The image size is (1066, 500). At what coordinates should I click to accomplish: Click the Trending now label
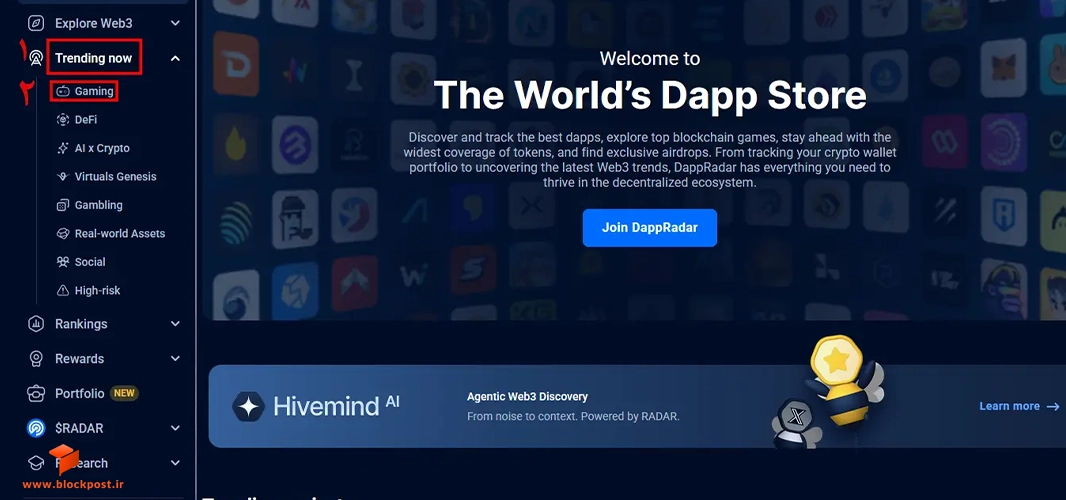click(94, 59)
